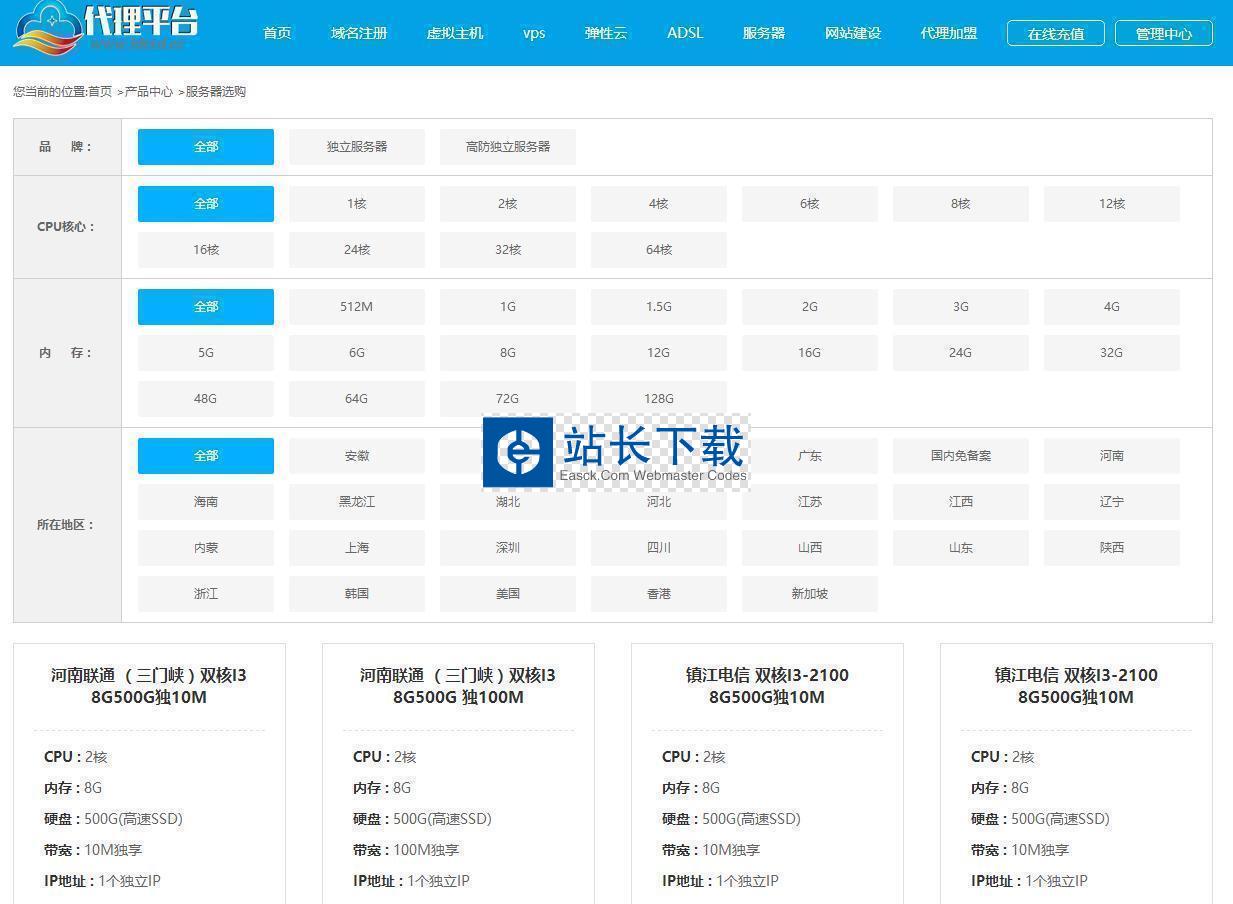Click the 在线充值 button

pyautogui.click(x=1055, y=33)
